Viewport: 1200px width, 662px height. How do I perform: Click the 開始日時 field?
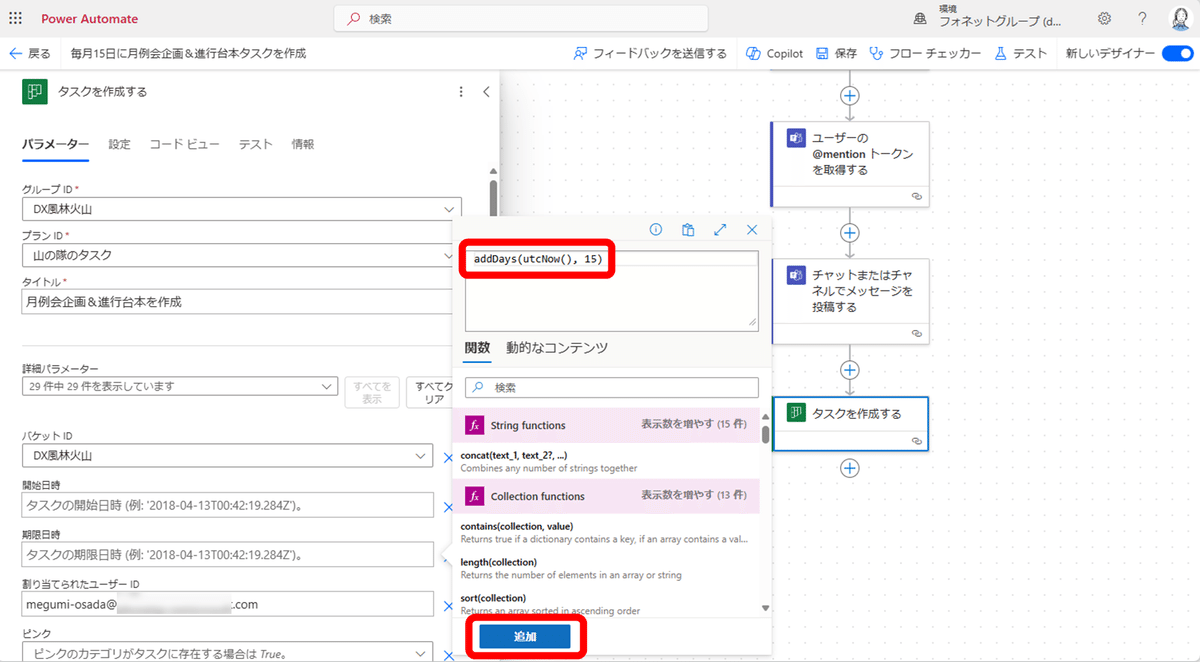tap(227, 505)
